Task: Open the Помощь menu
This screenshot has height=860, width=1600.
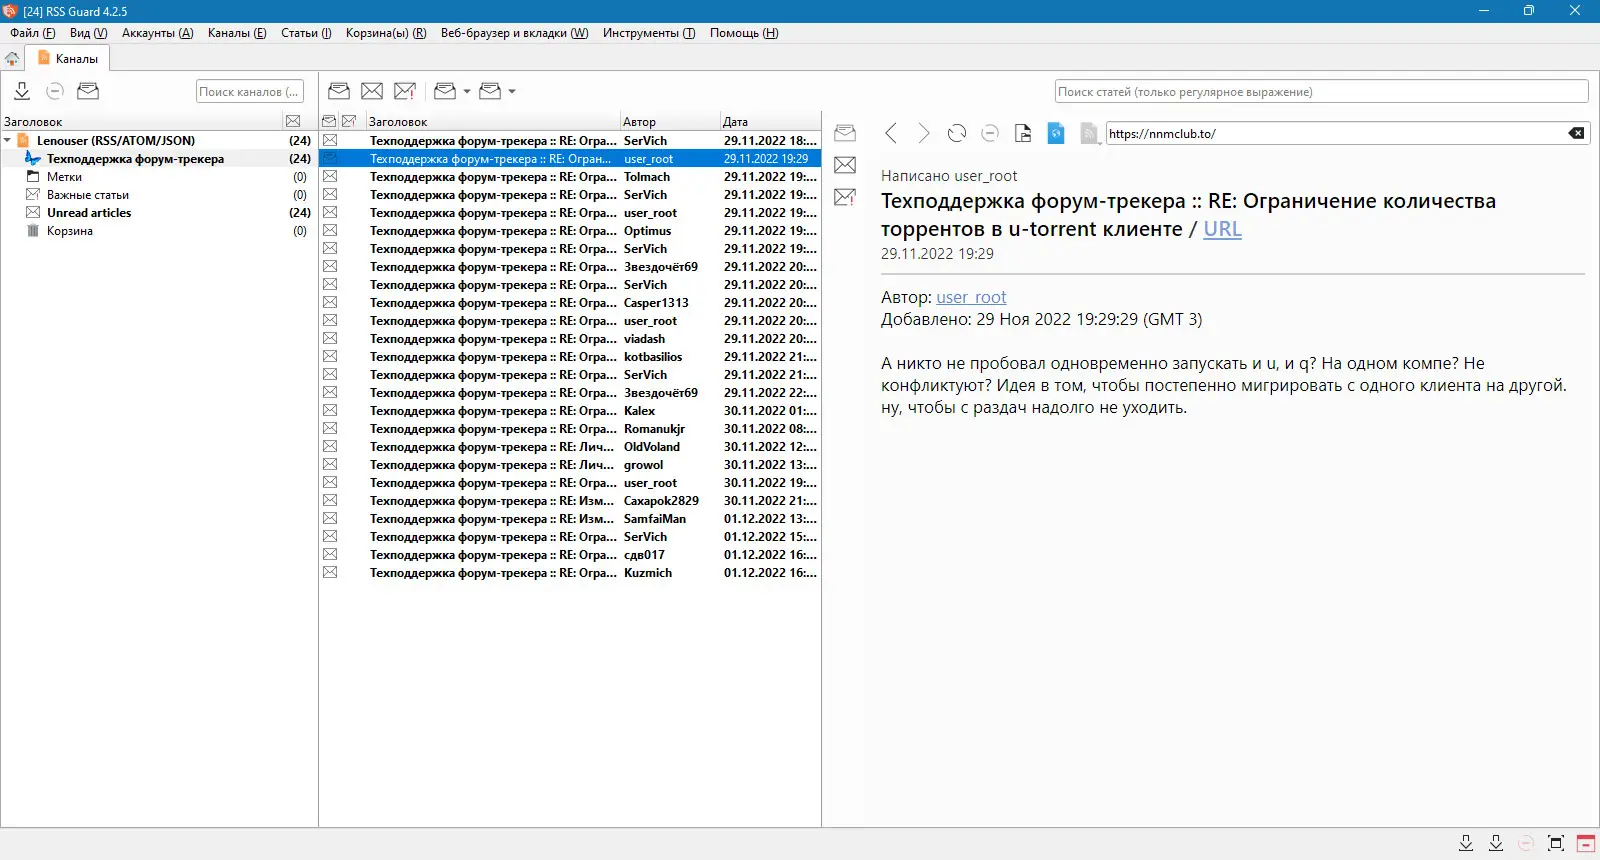Action: click(x=744, y=33)
